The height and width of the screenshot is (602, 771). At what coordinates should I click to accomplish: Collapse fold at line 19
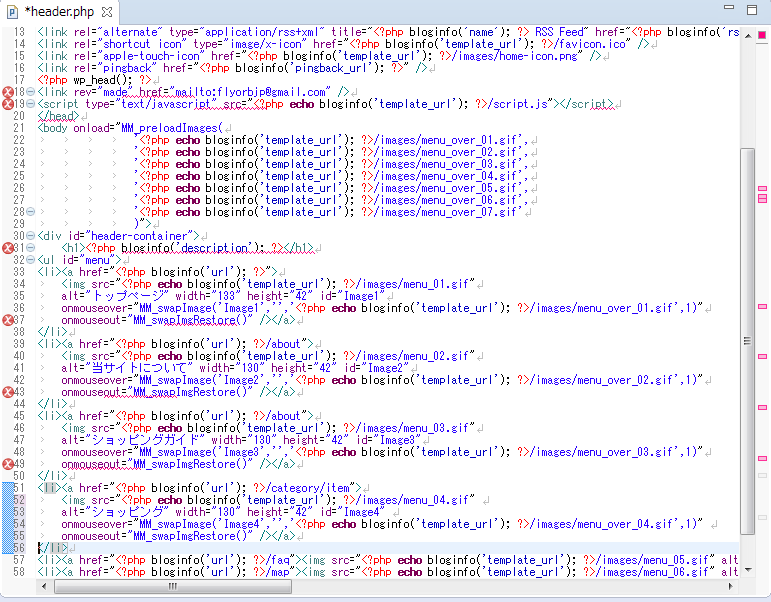[x=30, y=104]
